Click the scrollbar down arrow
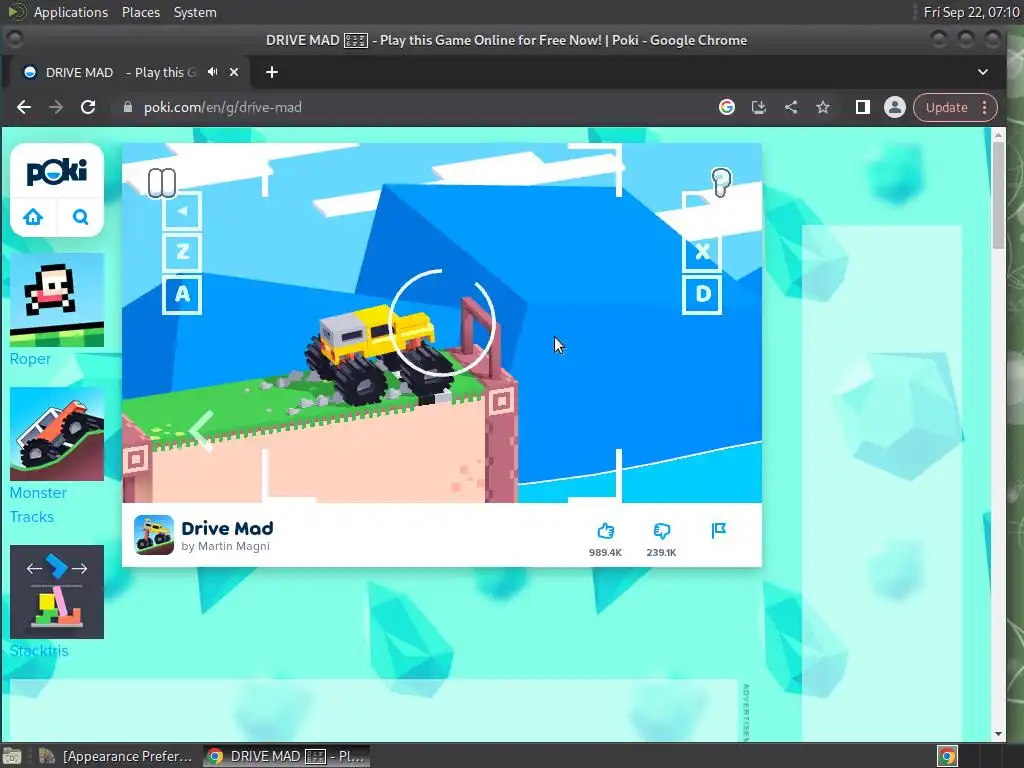The image size is (1024, 768). (998, 734)
